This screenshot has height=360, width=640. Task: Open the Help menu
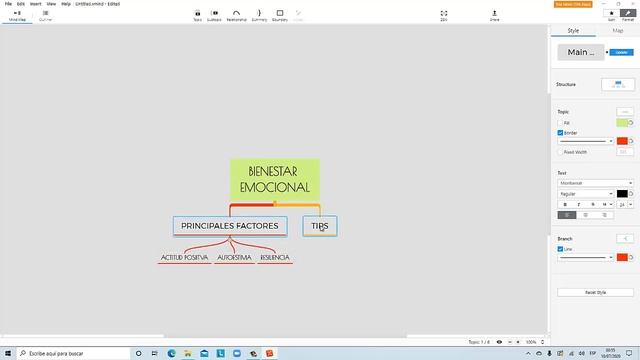coord(66,4)
